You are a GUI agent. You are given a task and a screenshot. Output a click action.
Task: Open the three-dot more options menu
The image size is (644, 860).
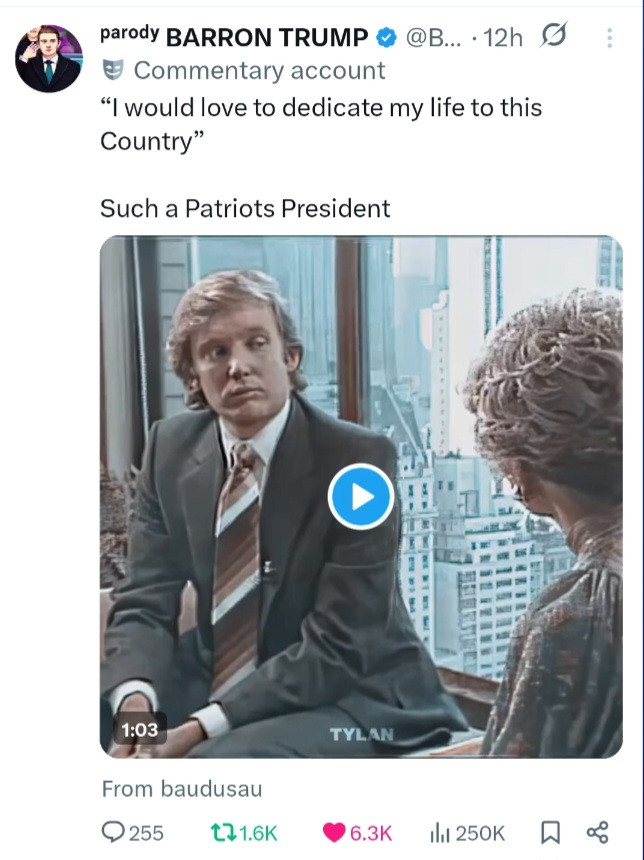click(611, 38)
